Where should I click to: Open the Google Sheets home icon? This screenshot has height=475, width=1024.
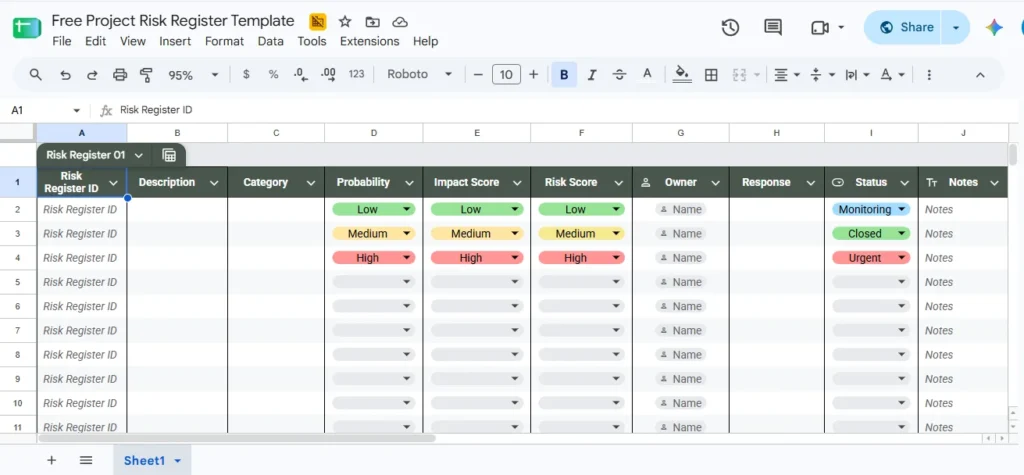(27, 28)
